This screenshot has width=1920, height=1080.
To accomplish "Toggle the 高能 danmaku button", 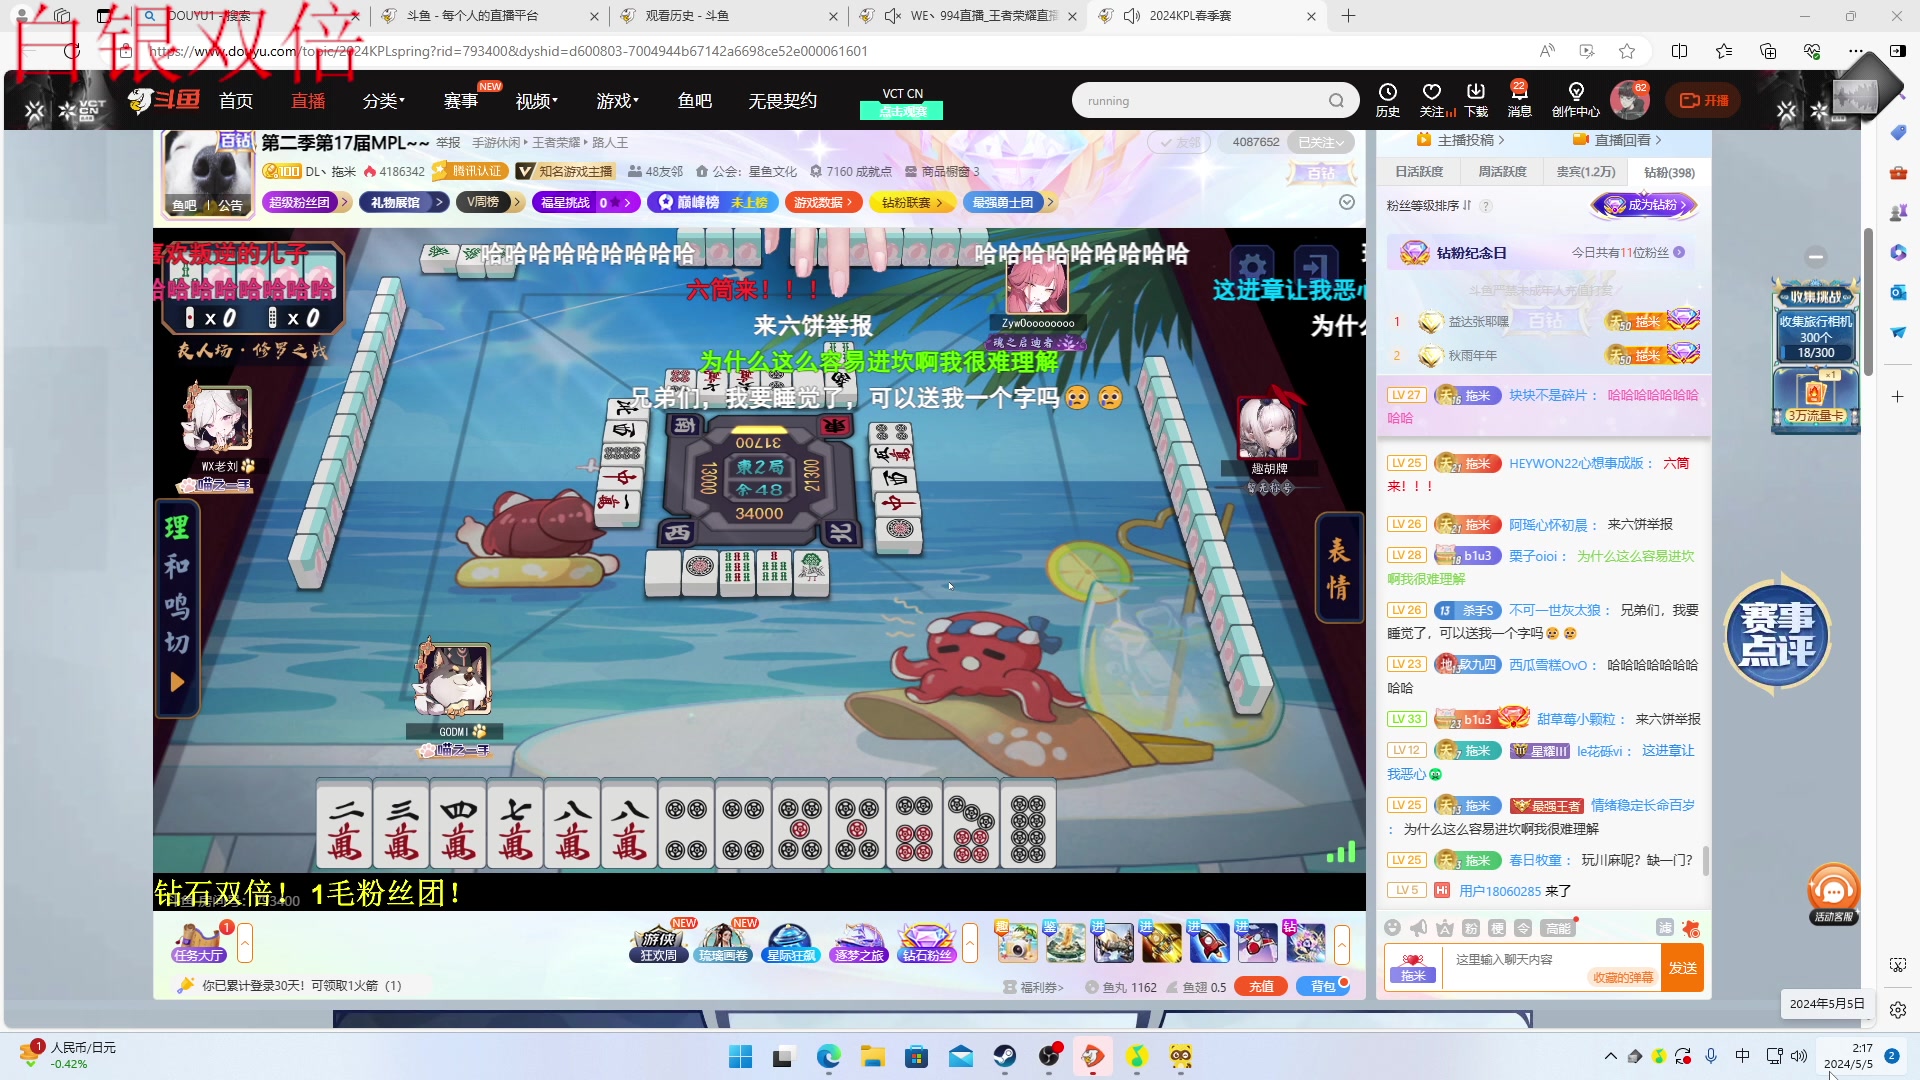I will pos(1558,928).
